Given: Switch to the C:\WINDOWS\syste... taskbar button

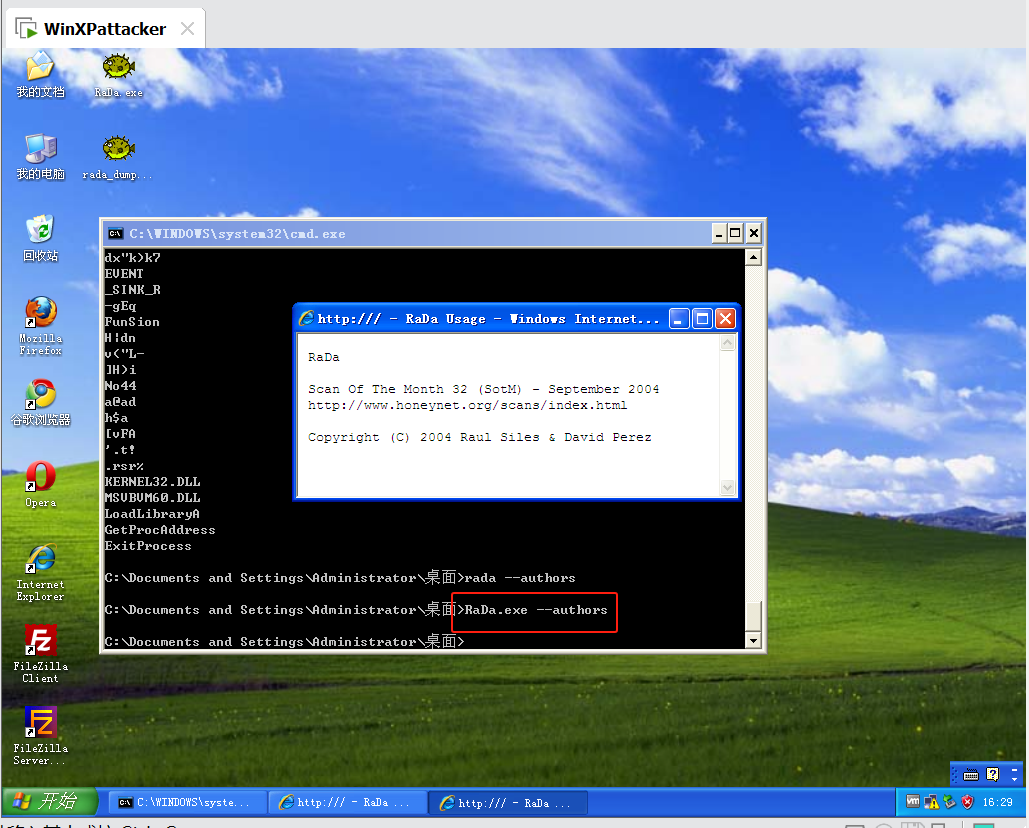Looking at the screenshot, I should (187, 802).
